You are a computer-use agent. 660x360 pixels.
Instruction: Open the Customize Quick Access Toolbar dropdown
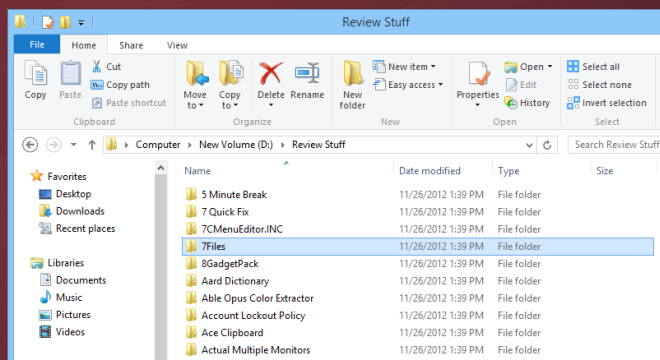[81, 23]
